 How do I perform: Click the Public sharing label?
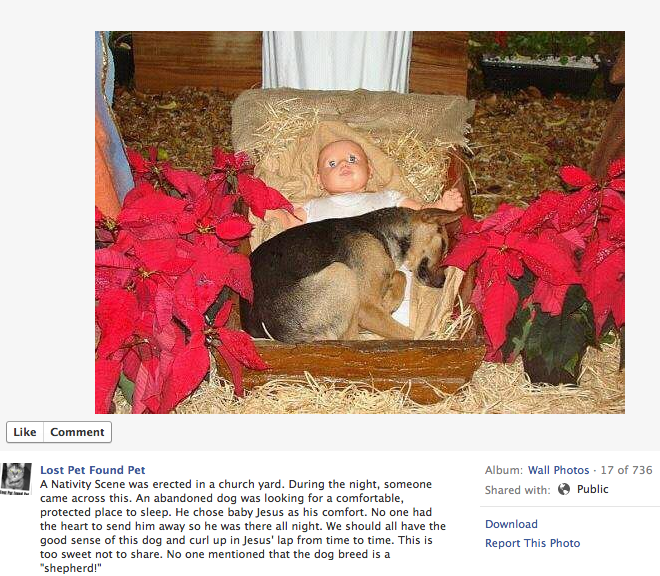click(592, 489)
